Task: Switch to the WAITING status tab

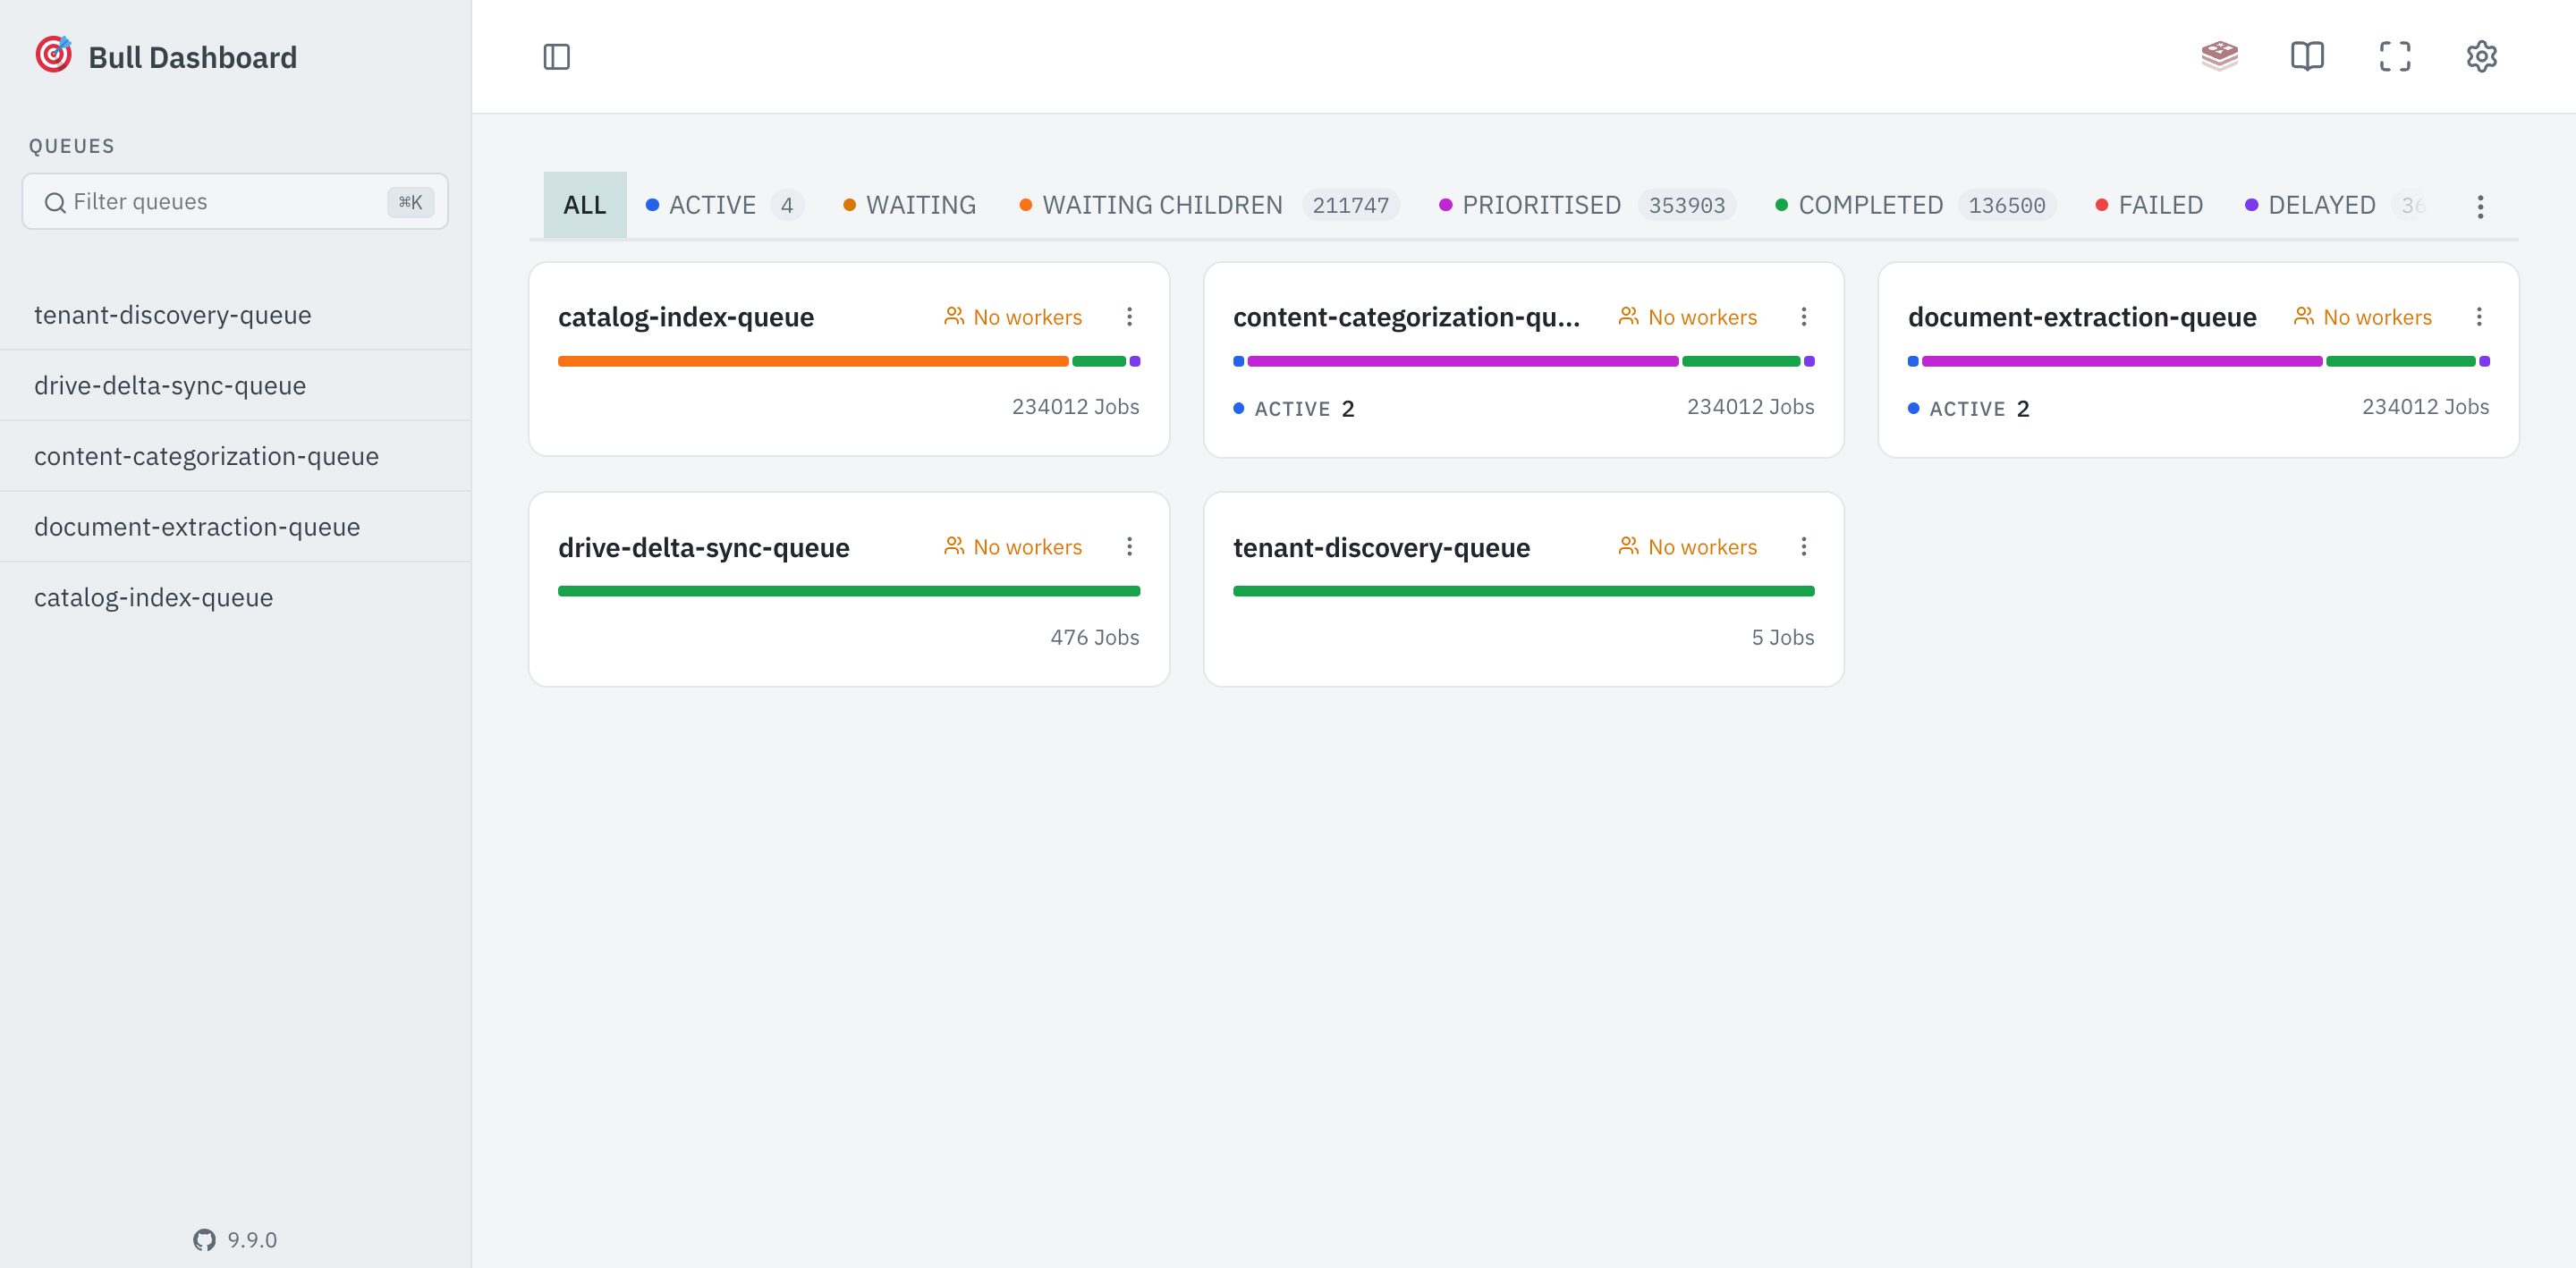Action: (909, 205)
